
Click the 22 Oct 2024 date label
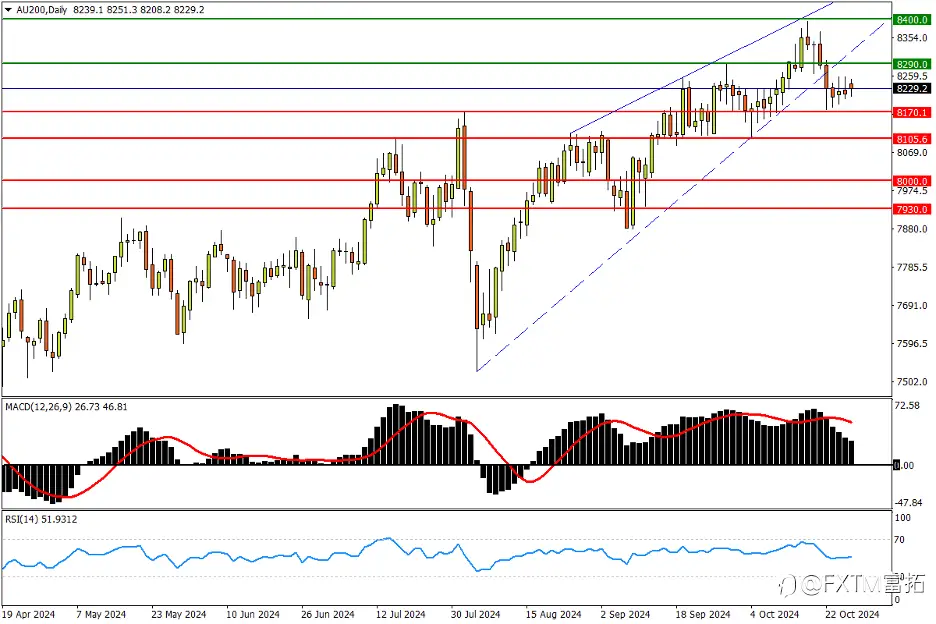(x=852, y=614)
